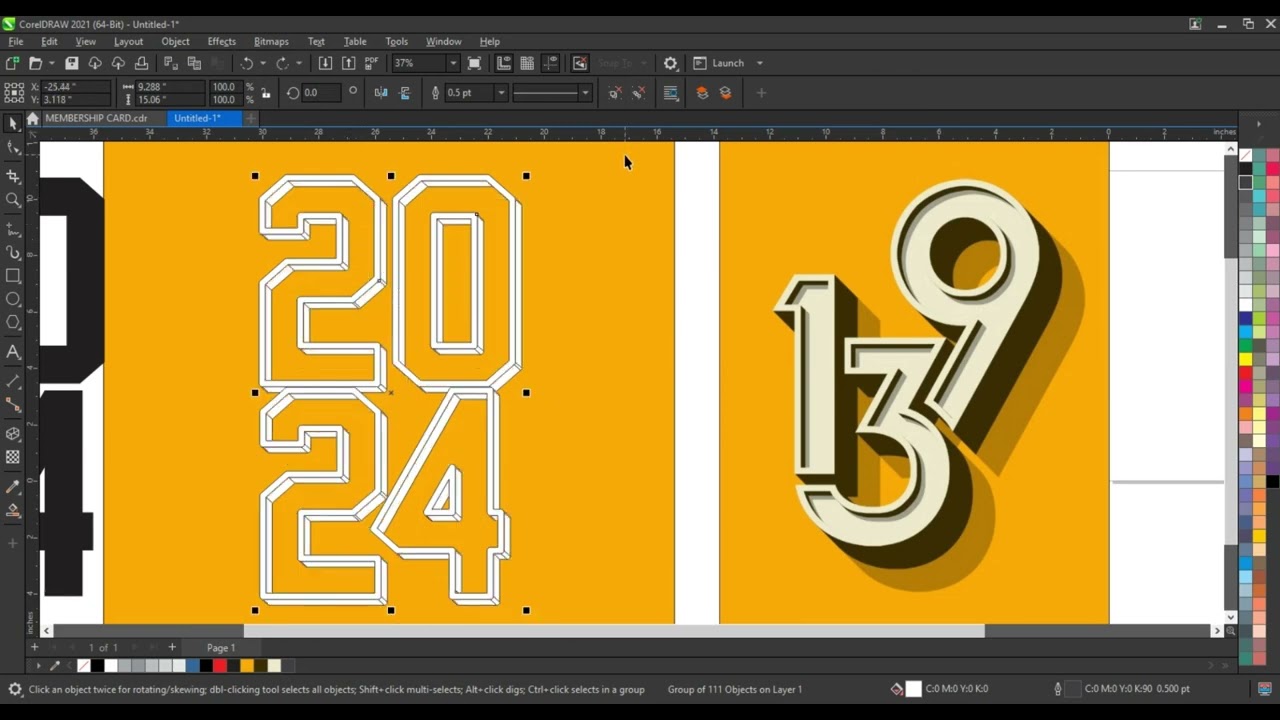This screenshot has height=720, width=1280.
Task: Add a new document tab
Action: 251,118
